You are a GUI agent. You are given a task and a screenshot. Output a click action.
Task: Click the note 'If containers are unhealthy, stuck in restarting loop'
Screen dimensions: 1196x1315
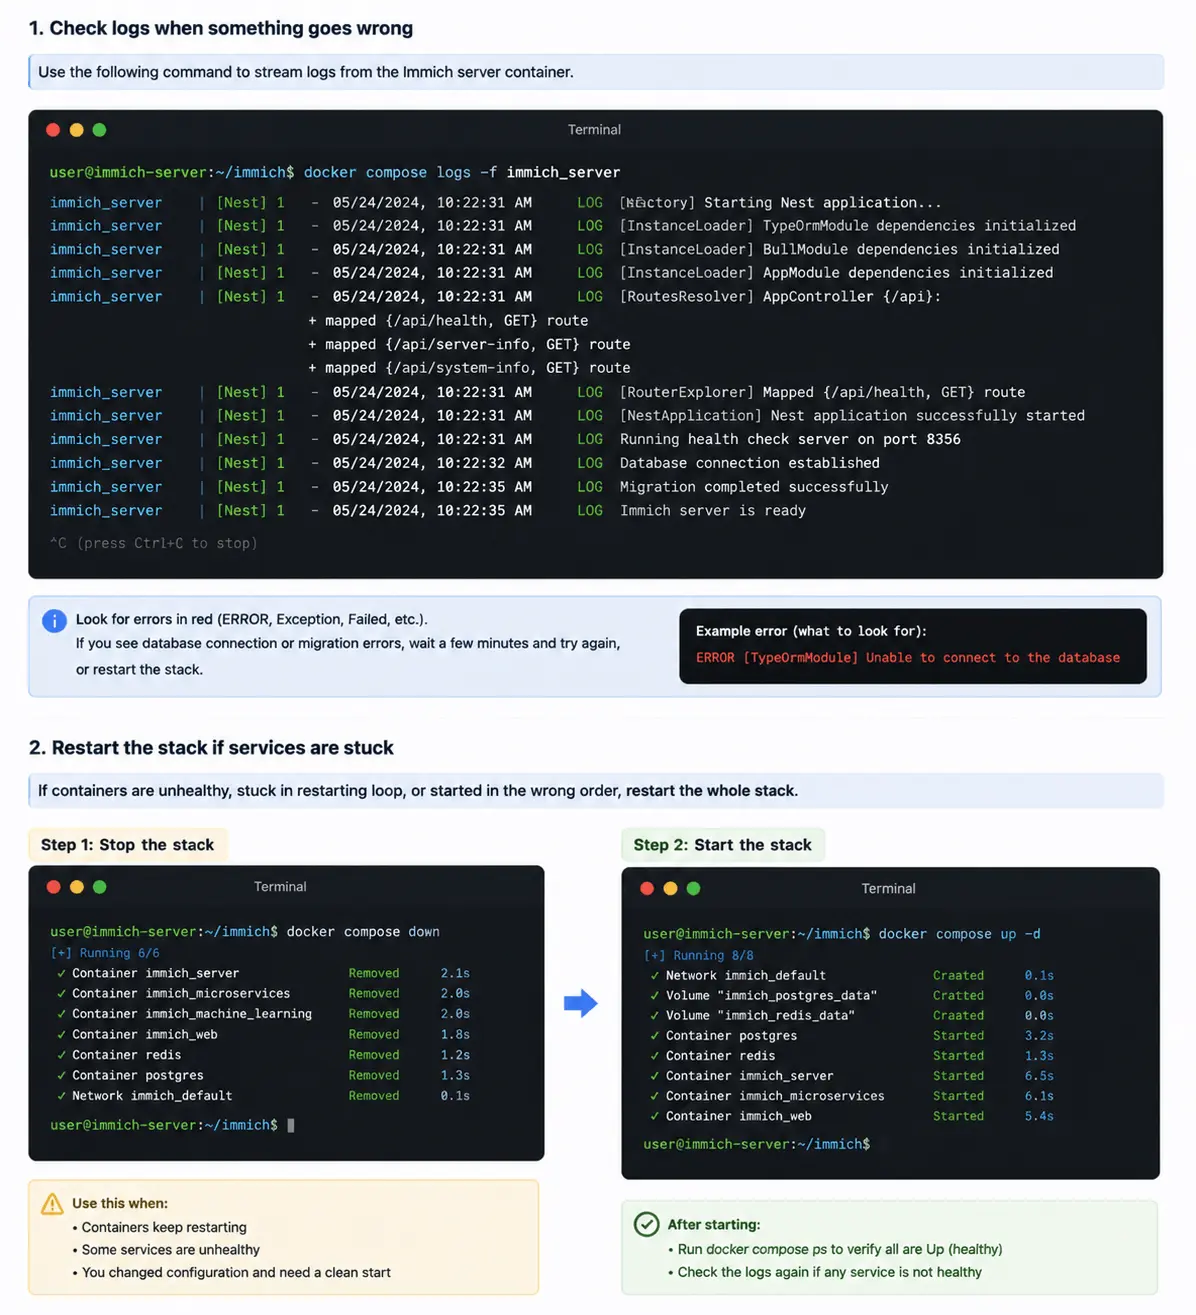click(596, 791)
